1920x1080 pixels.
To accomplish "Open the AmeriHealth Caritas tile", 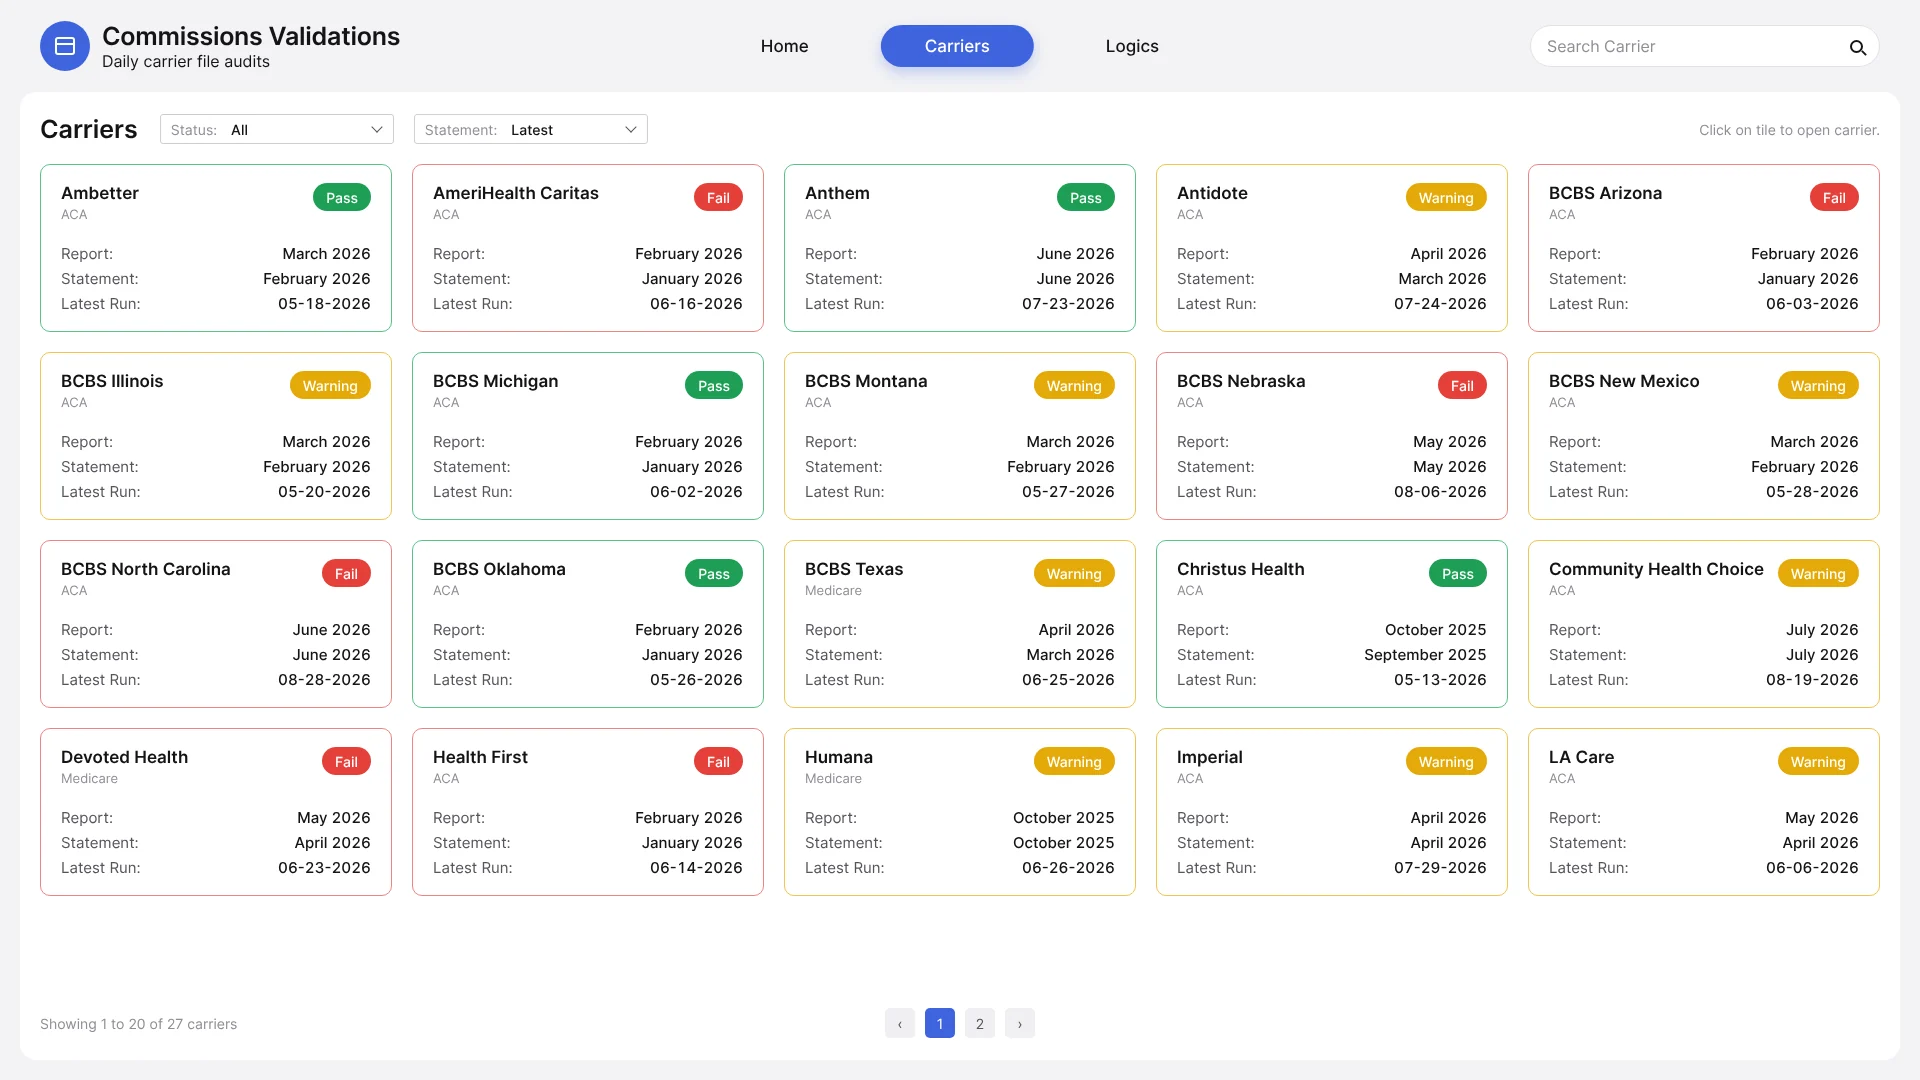I will click(588, 248).
